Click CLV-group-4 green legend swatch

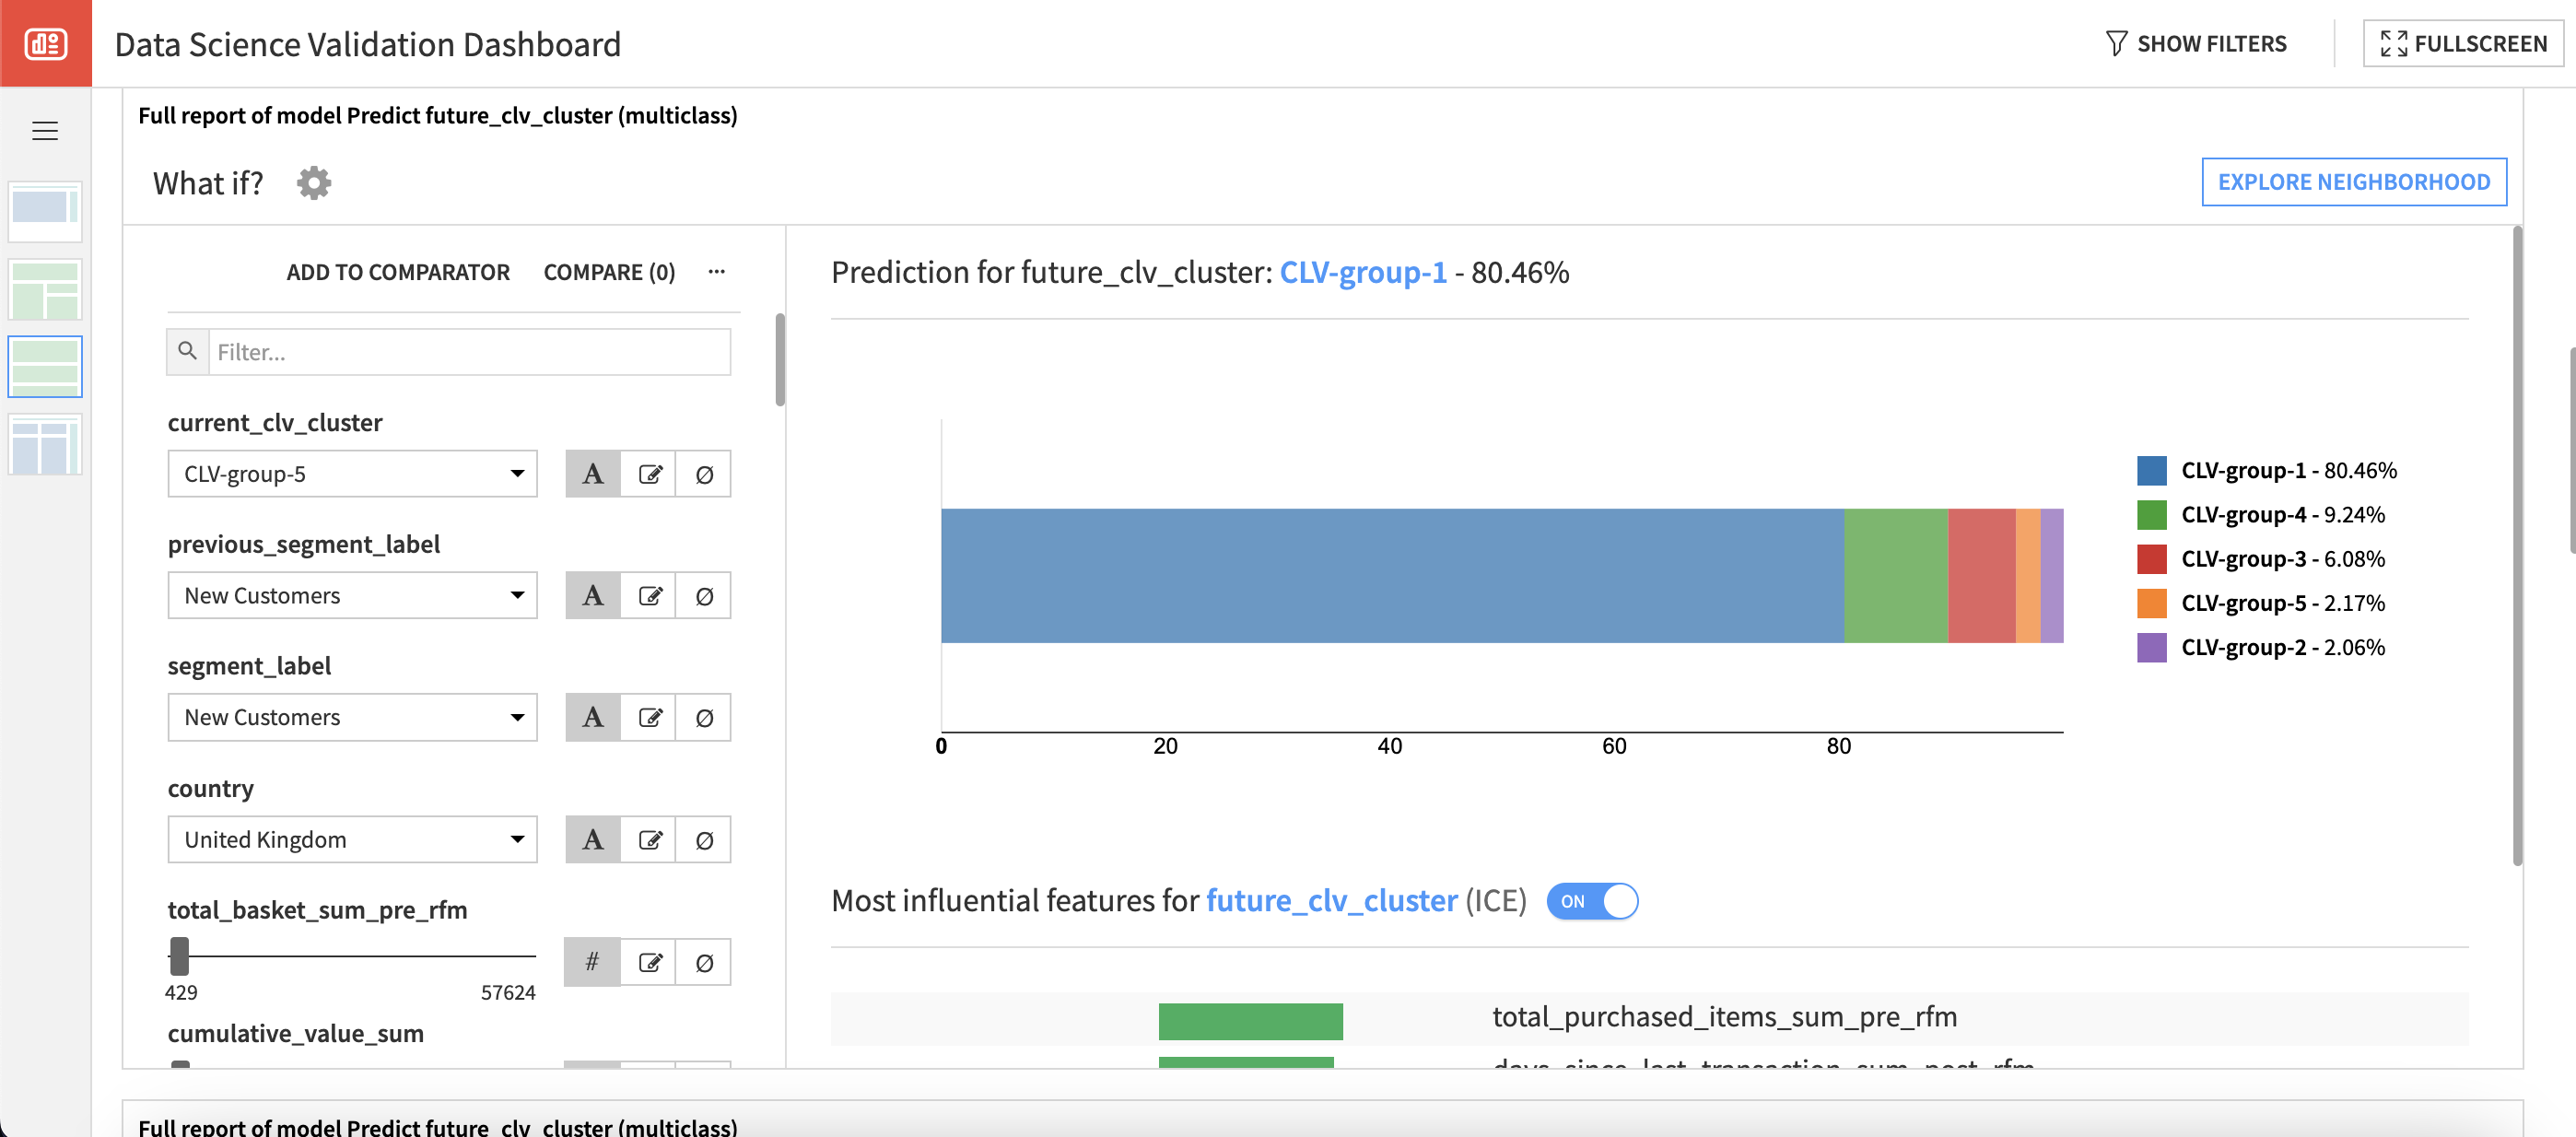pyautogui.click(x=2152, y=514)
